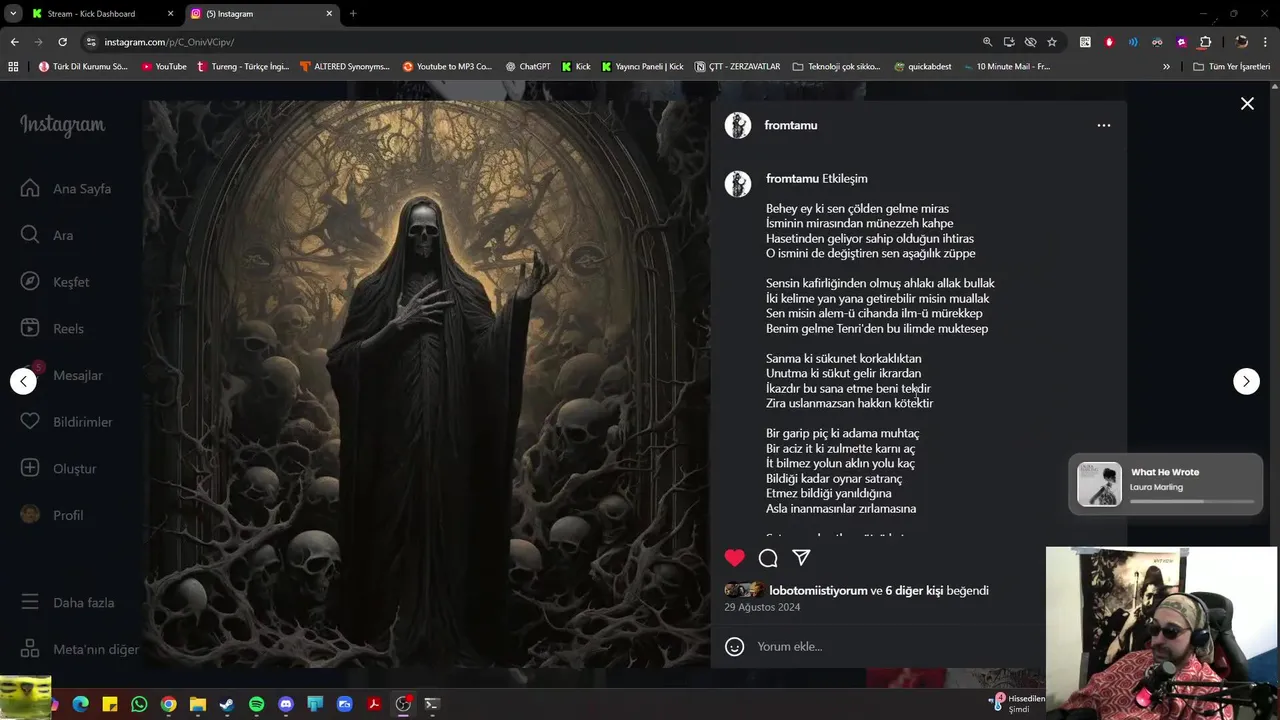The width and height of the screenshot is (1280, 720).
Task: Open the QR code extension
Action: coord(1085,42)
